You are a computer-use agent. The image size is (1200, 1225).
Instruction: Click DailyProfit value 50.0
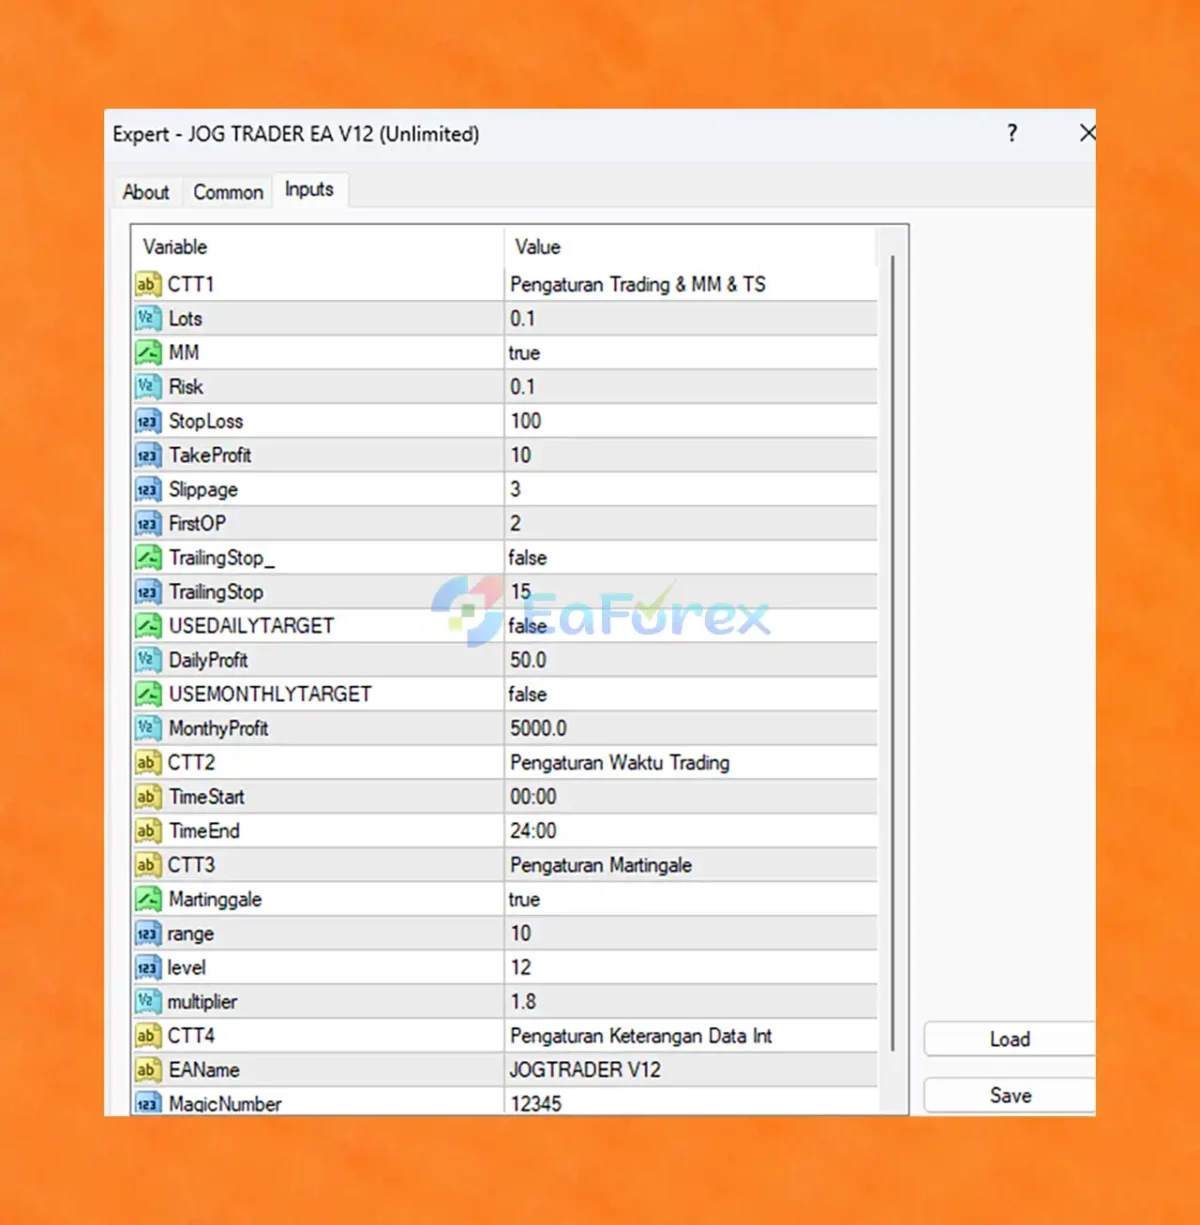click(528, 660)
